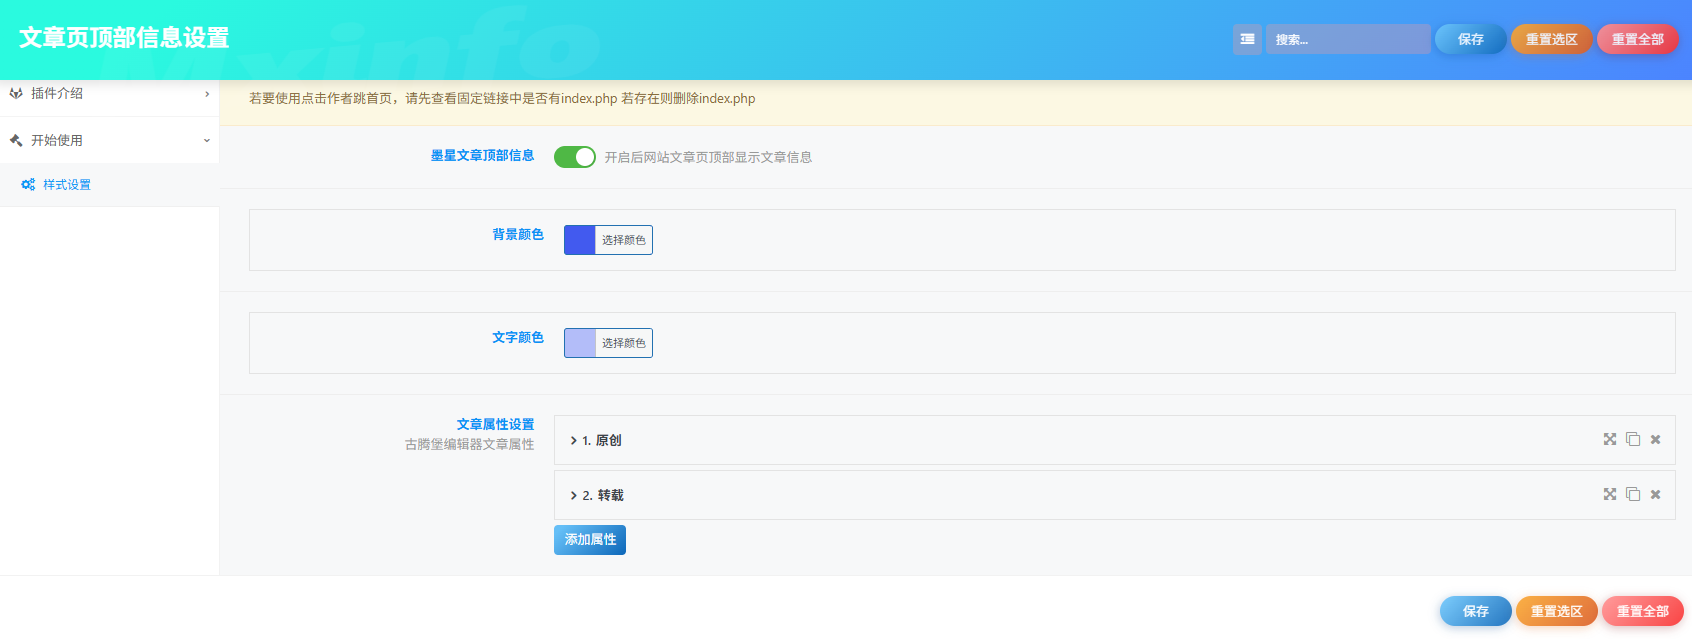Expand the 2. 转载 attribute row
This screenshot has width=1692, height=639.
click(1114, 495)
